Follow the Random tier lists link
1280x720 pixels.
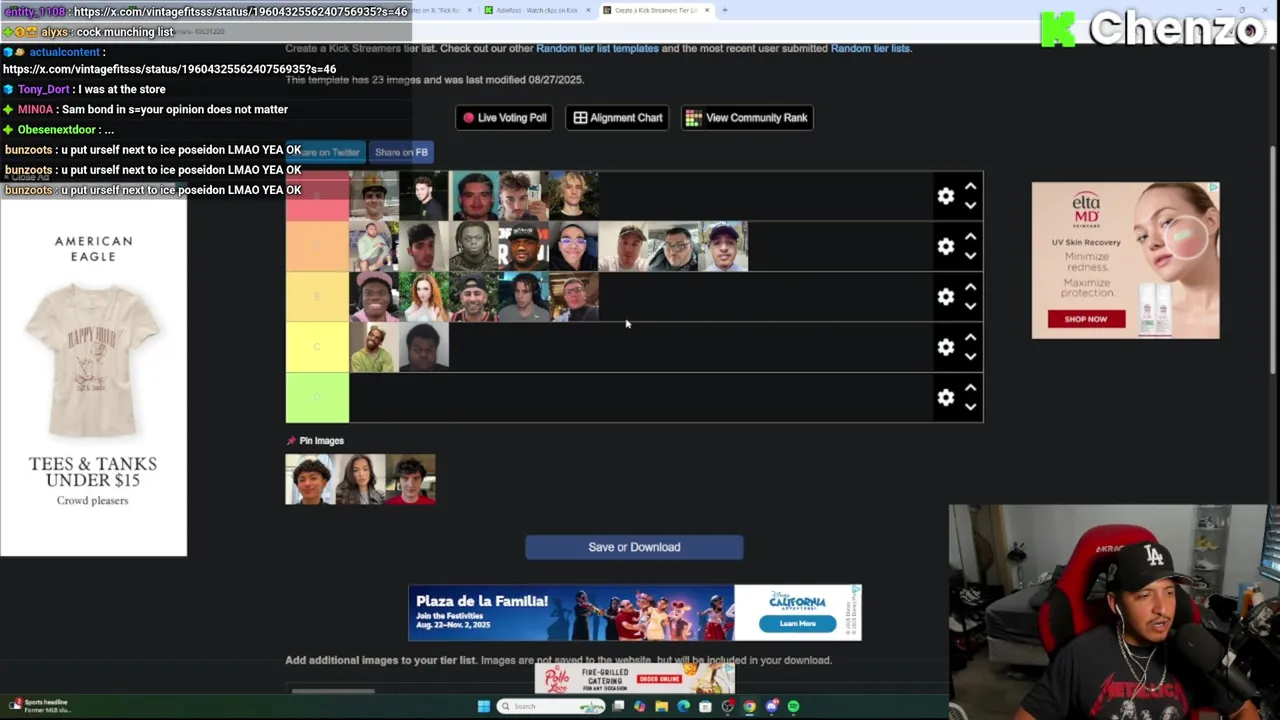click(870, 48)
